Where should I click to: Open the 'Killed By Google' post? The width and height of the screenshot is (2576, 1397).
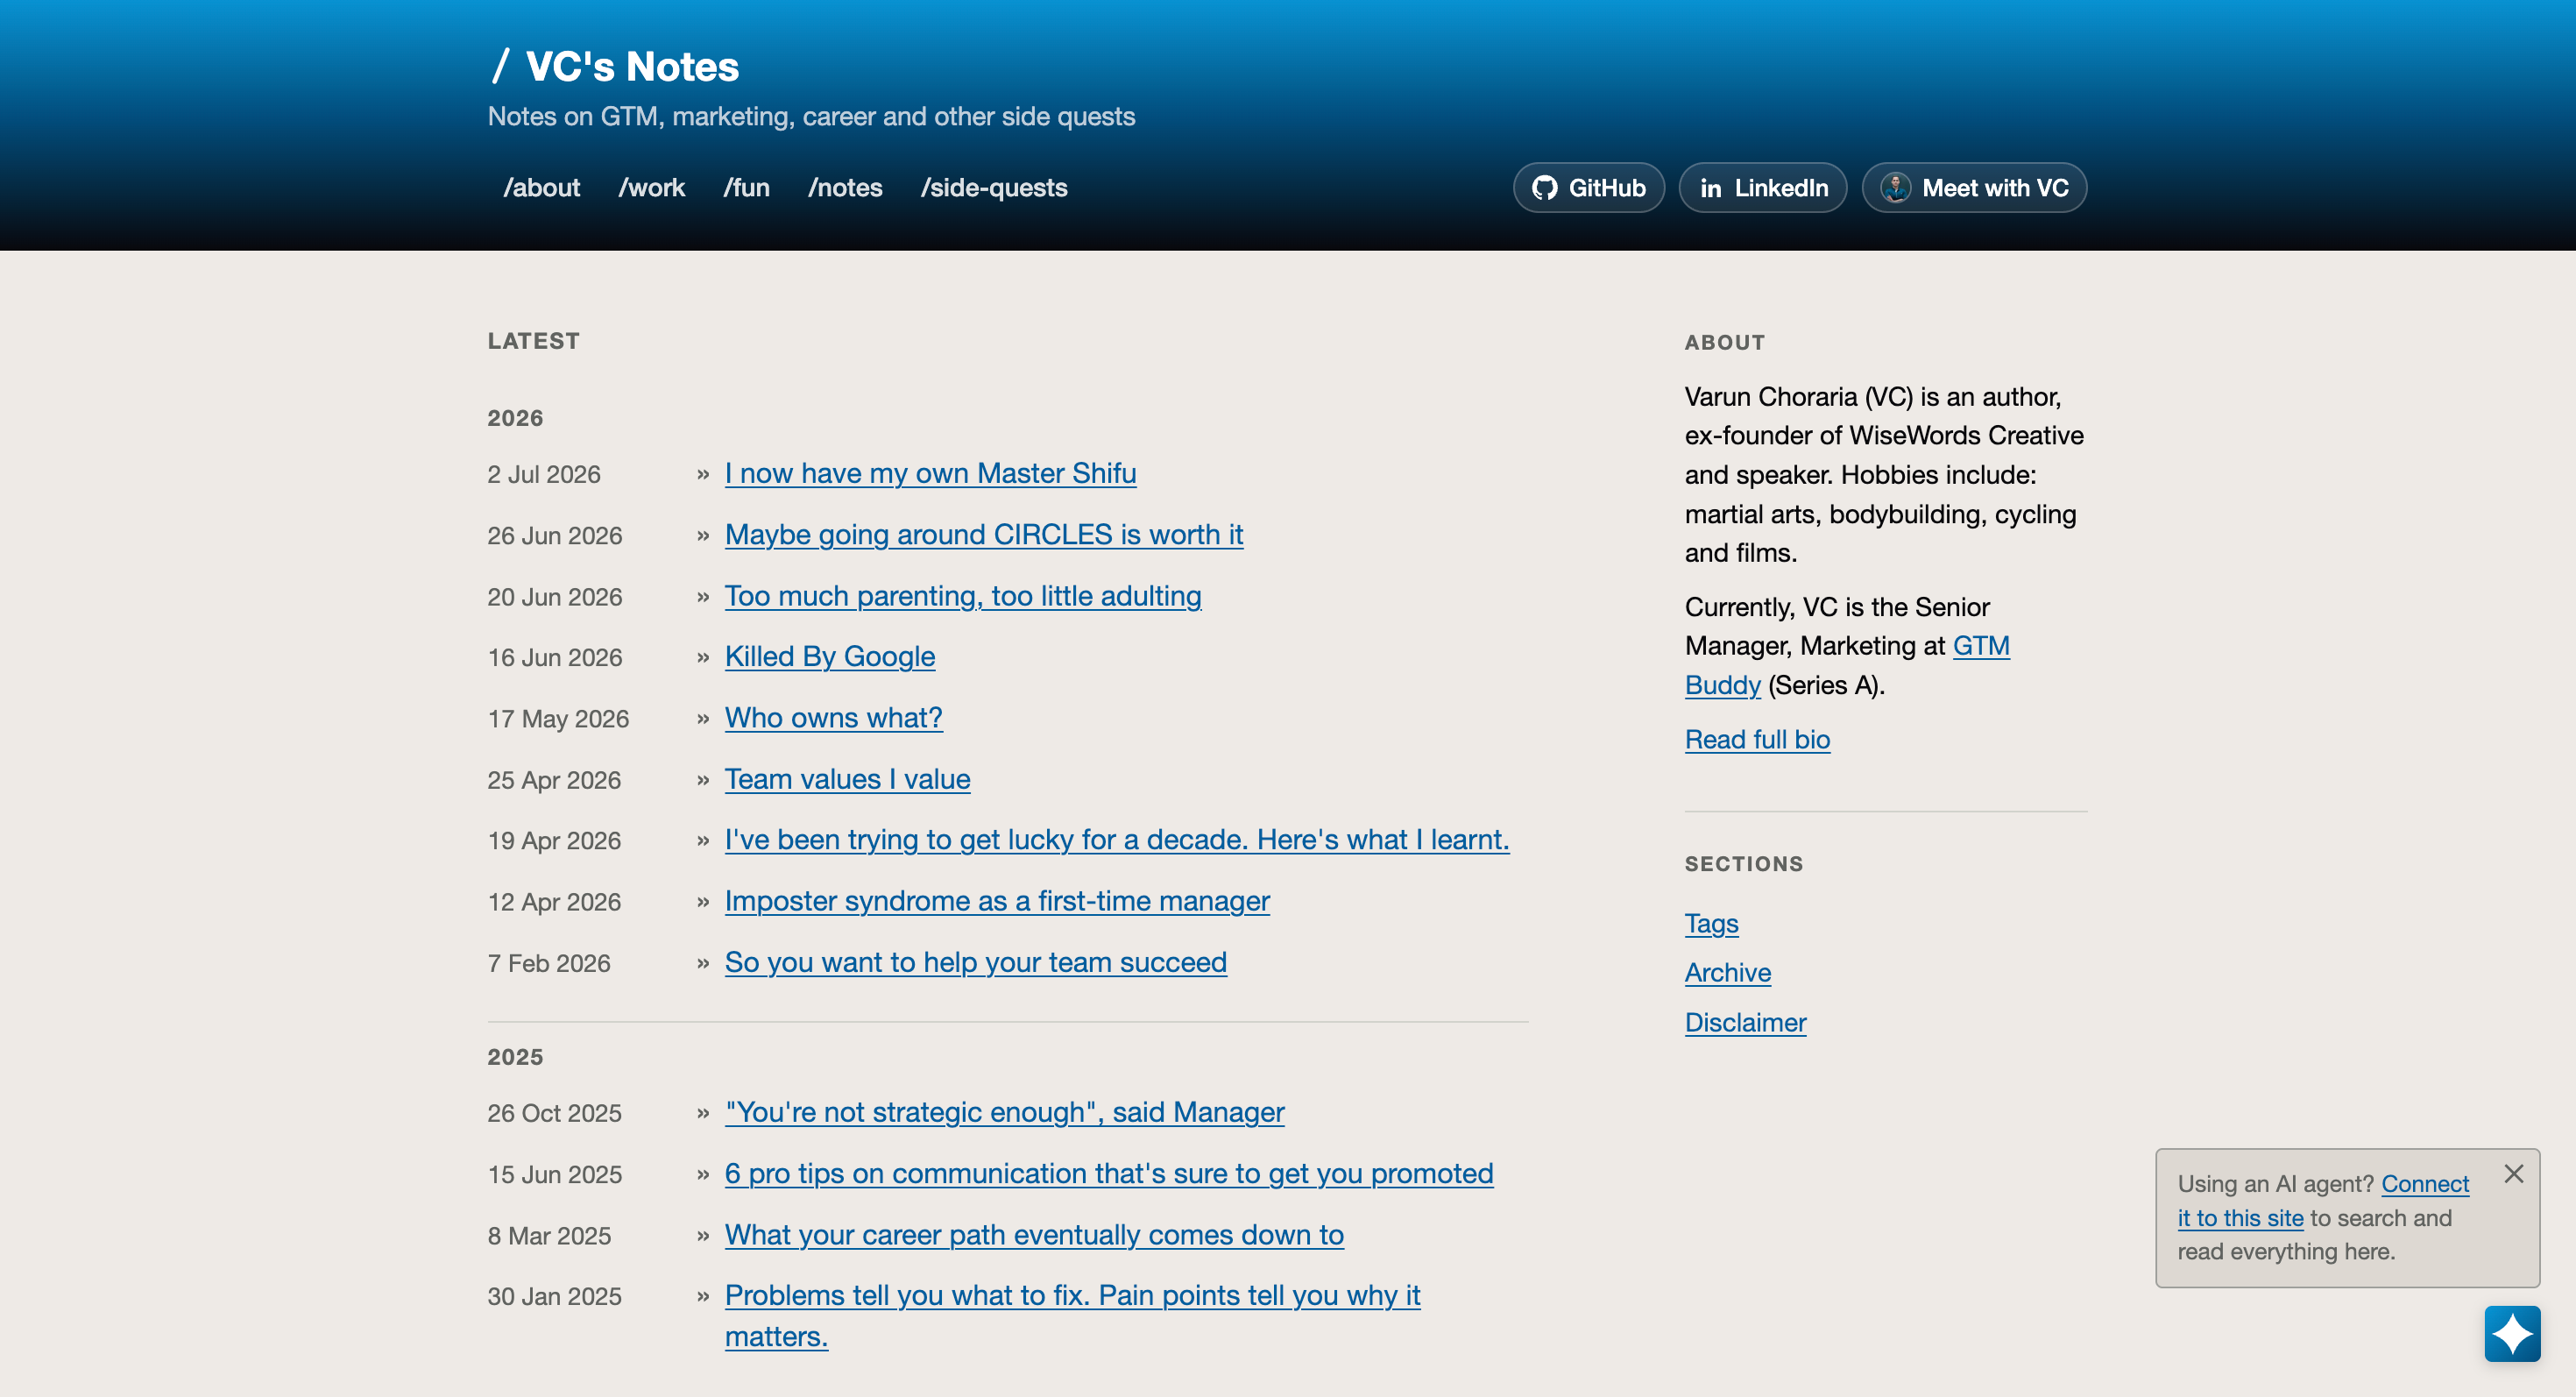[830, 657]
